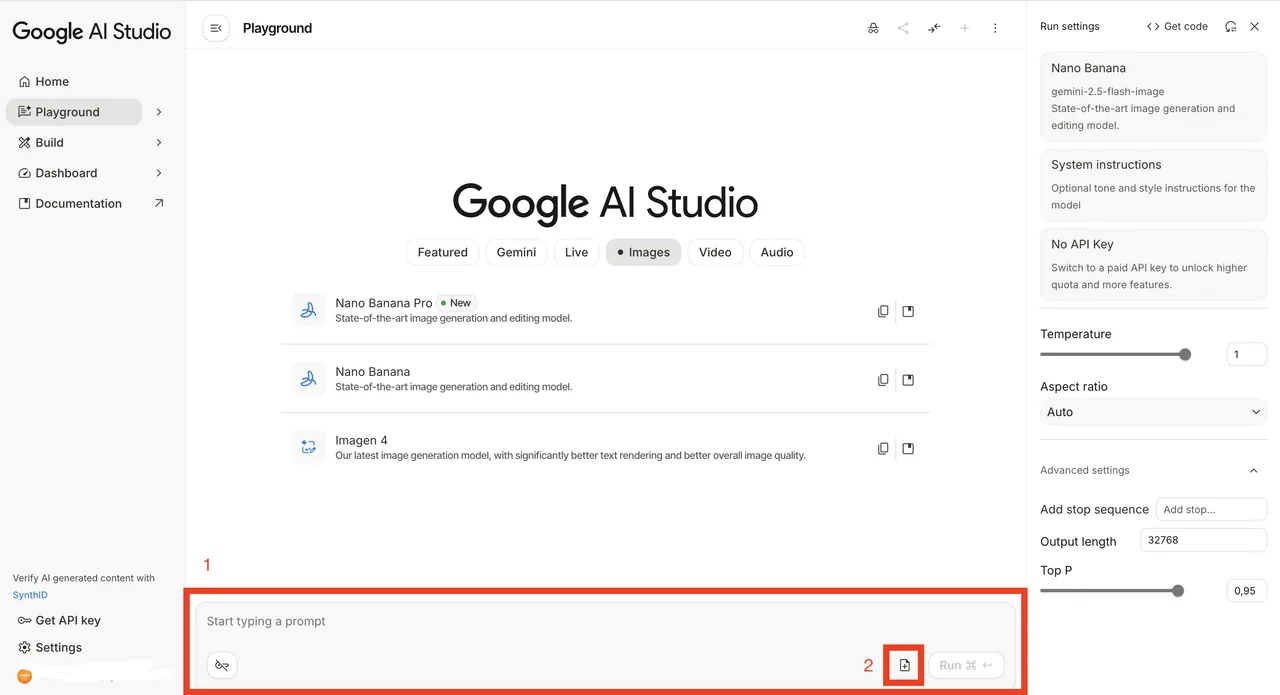Open Nano Banana model selector card

pyautogui.click(x=1153, y=96)
